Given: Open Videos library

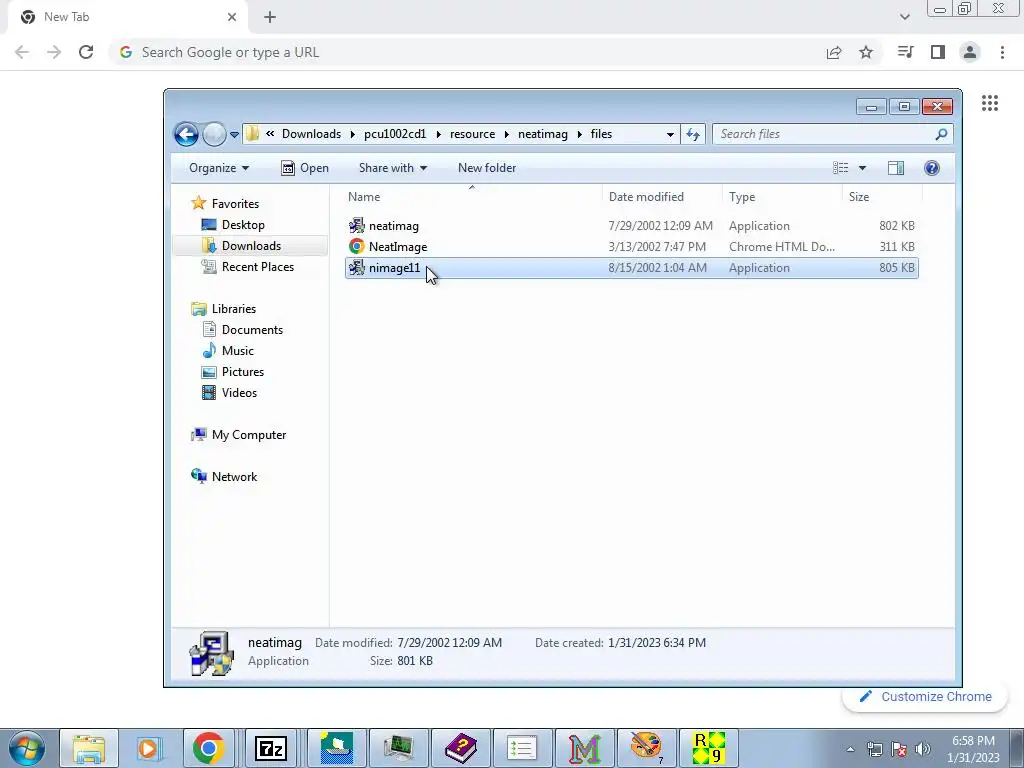Looking at the screenshot, I should [230, 392].
